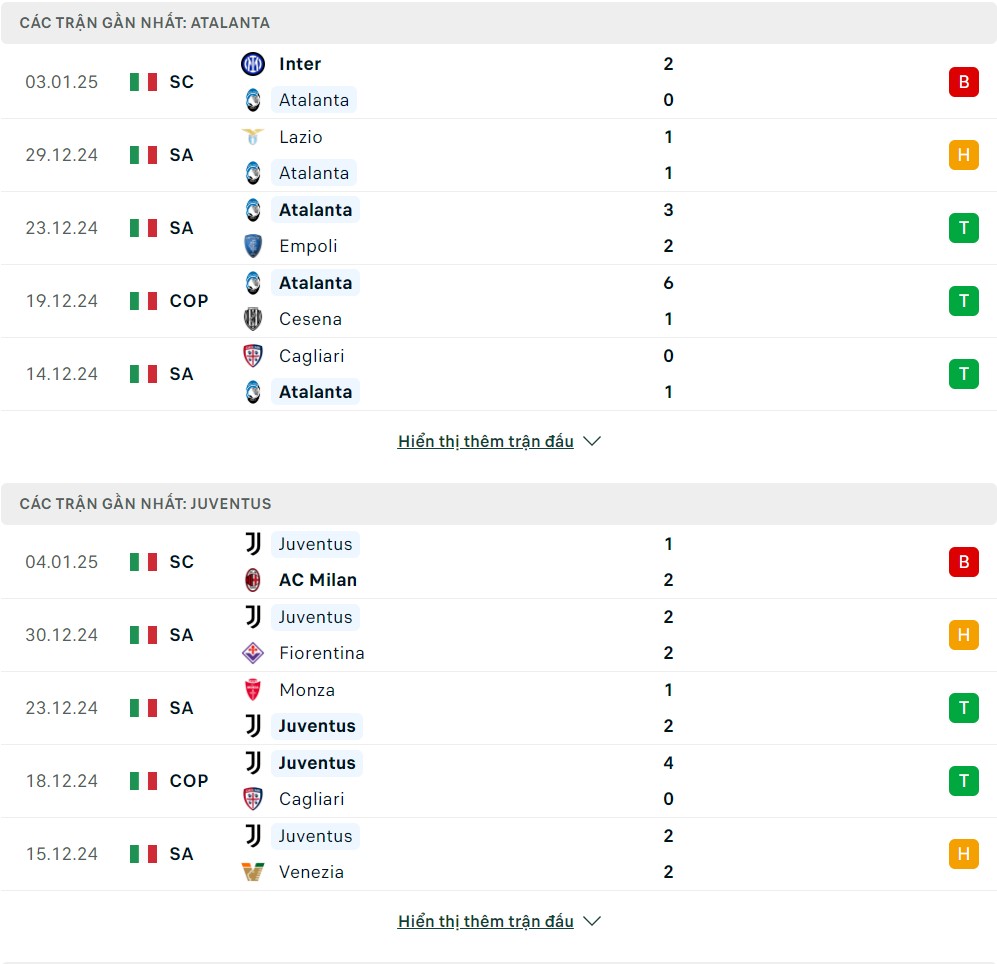Viewport: 997px width, 964px height.
Task: Click red B badge for Inter match
Action: [x=963, y=82]
